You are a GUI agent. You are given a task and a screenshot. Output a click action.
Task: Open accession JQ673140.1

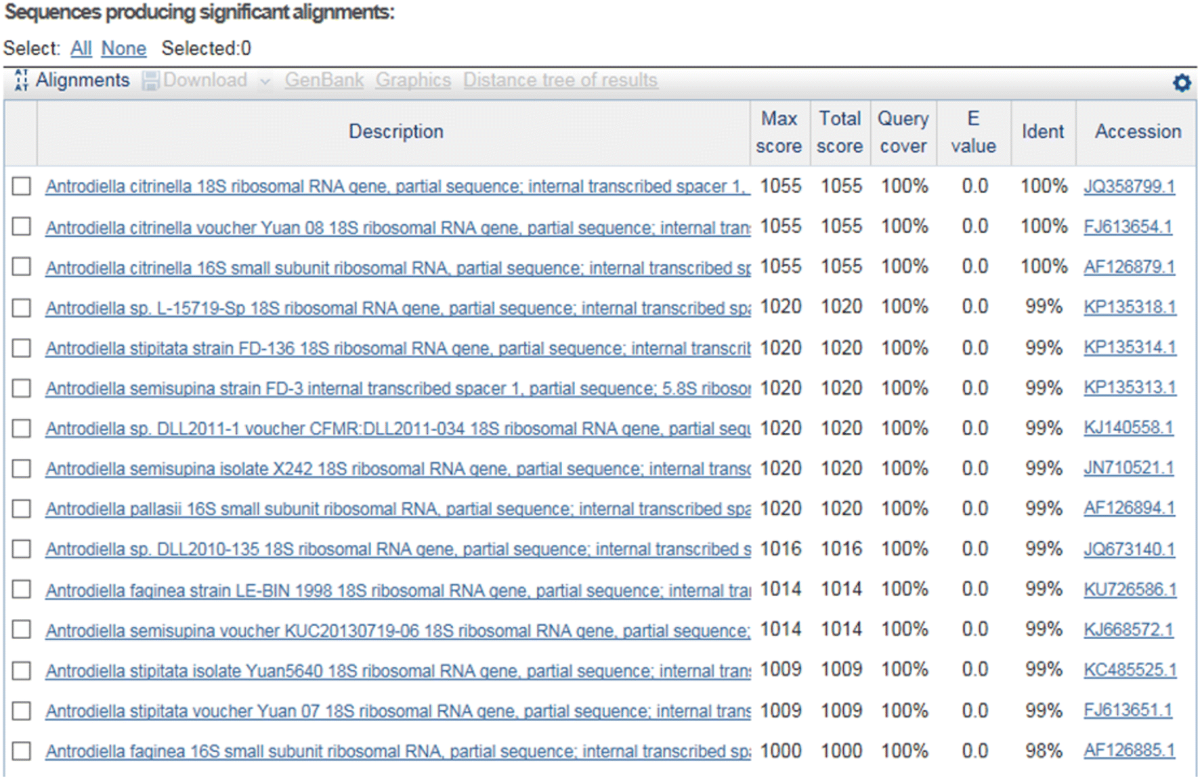click(1129, 549)
